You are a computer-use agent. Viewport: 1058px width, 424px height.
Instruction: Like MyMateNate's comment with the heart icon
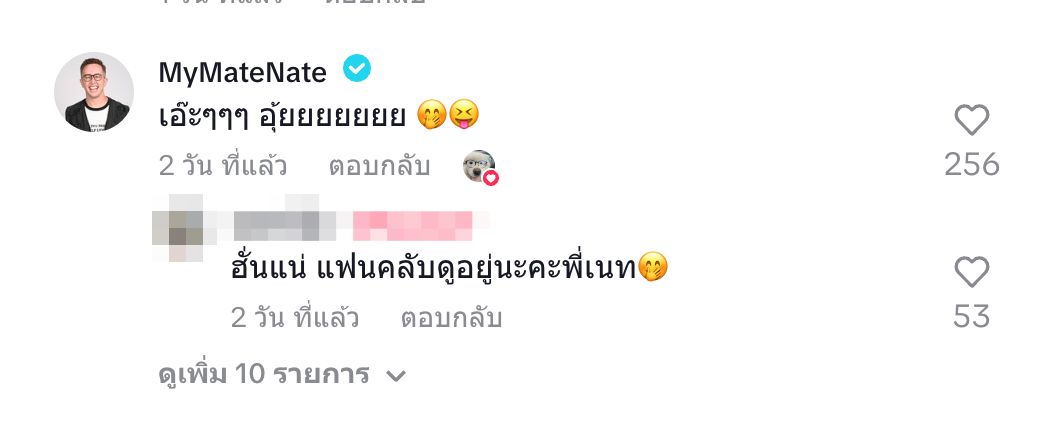coord(972,120)
